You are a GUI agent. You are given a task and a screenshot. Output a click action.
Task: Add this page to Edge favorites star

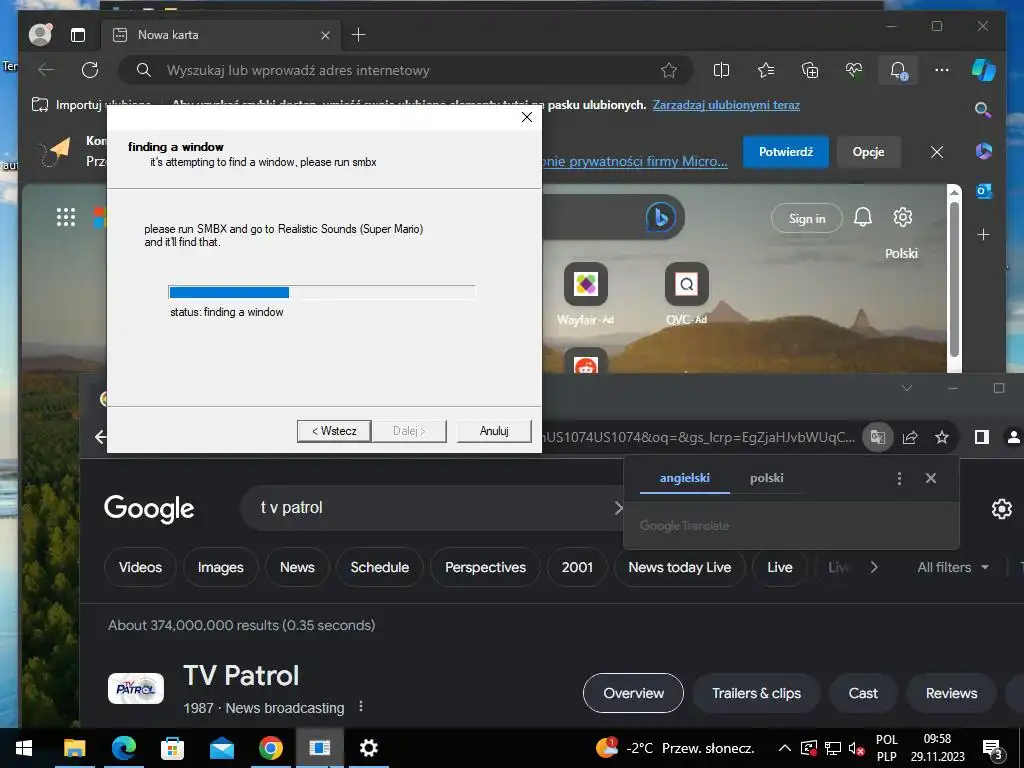click(x=669, y=71)
